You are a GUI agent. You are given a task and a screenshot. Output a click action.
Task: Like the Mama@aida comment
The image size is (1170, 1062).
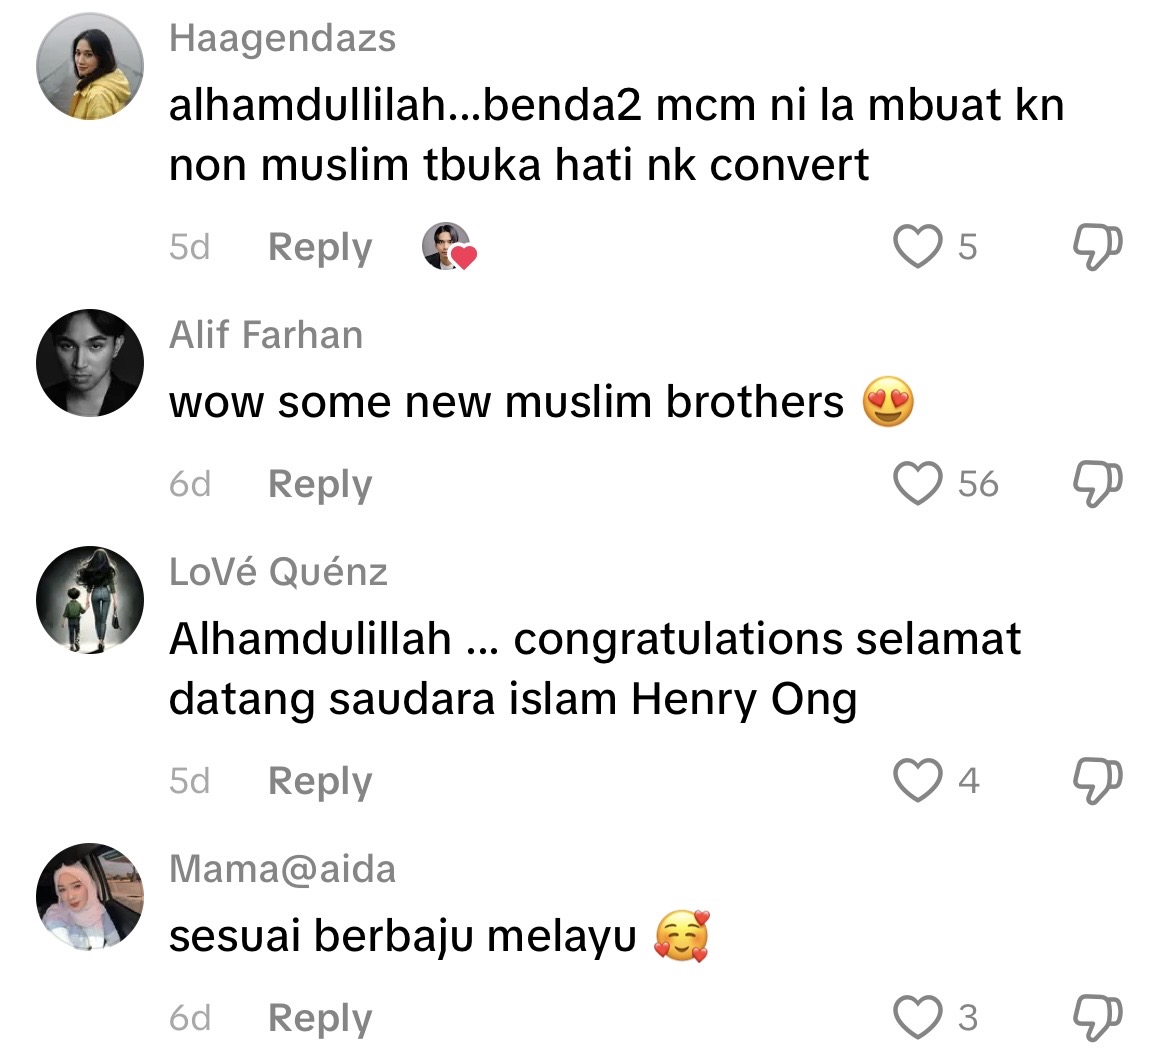(x=917, y=1017)
